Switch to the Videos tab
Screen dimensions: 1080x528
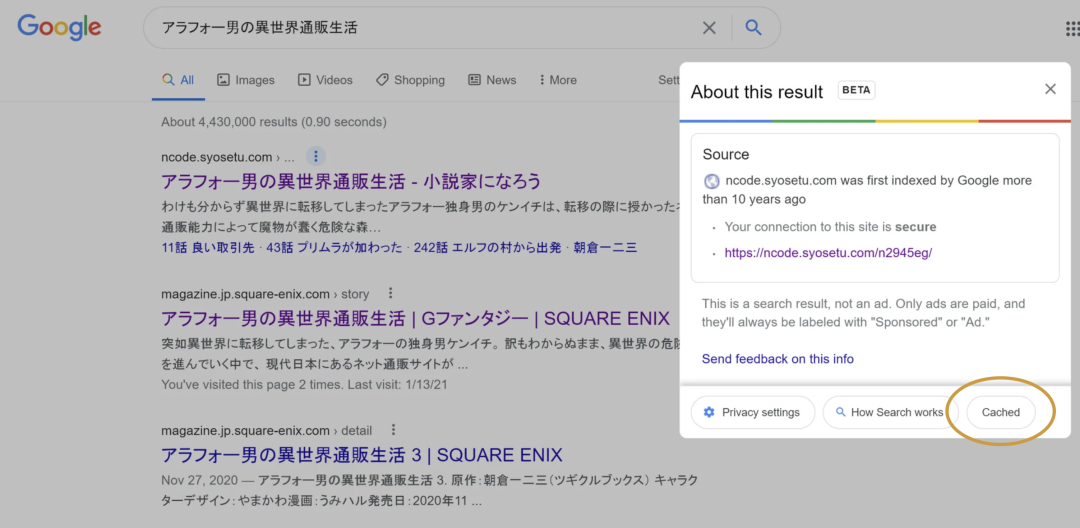(x=324, y=80)
